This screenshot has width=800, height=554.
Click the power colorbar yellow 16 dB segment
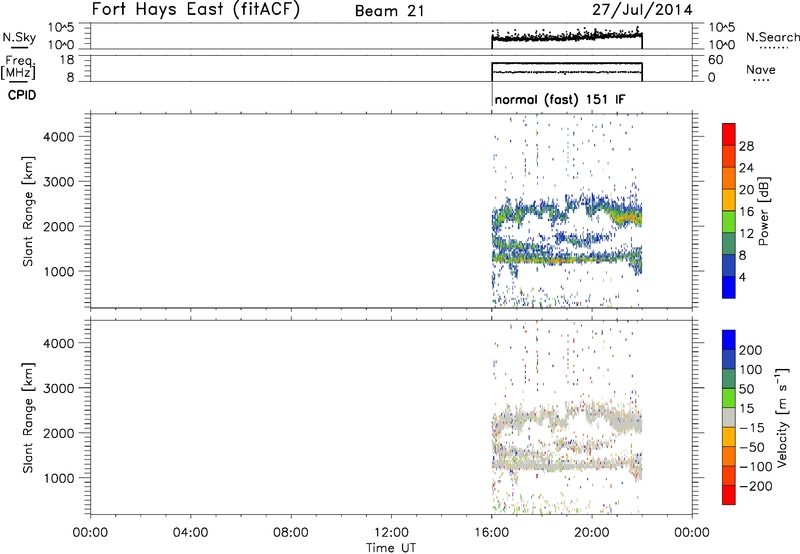click(729, 200)
